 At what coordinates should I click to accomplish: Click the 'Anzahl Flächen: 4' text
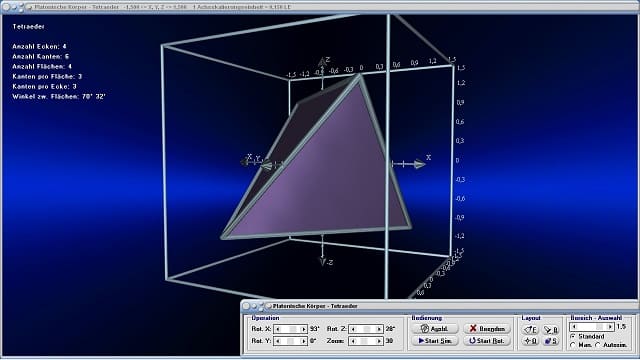(x=42, y=67)
